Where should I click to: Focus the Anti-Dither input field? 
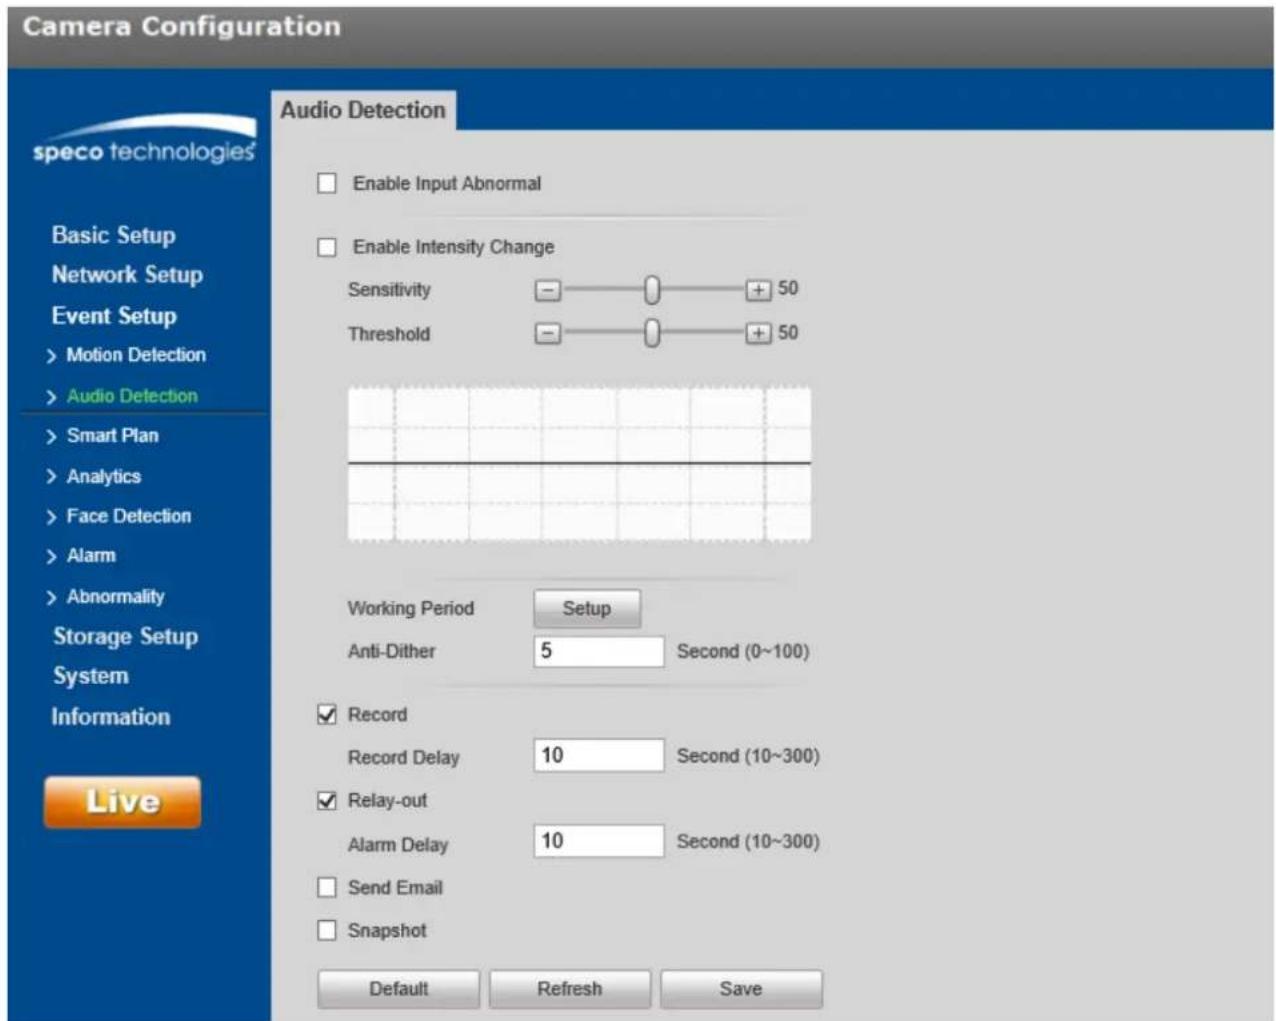point(599,651)
